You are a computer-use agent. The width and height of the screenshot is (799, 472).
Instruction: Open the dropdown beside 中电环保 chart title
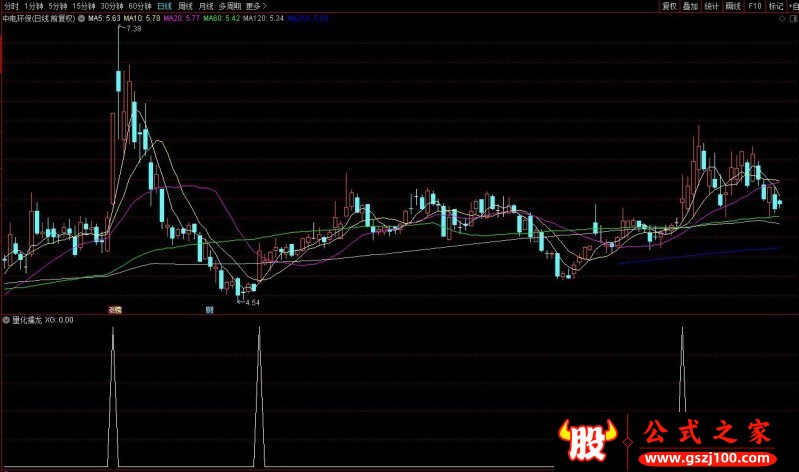82,18
